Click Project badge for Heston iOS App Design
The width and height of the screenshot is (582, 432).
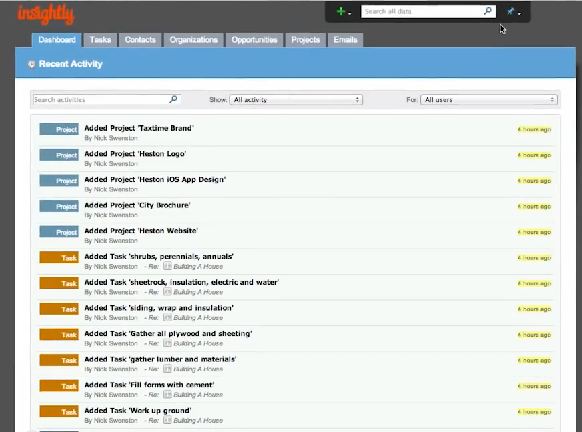pos(59,180)
